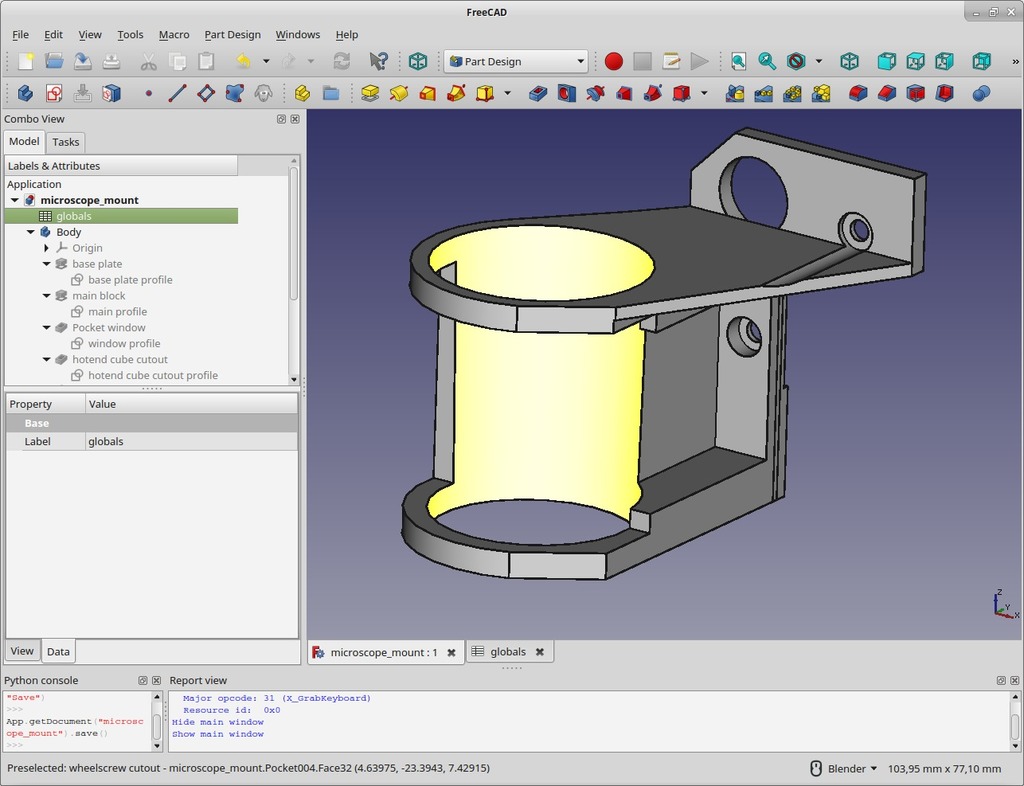Screen dimensions: 1024x786
Task: Open the Windows menu
Action: (x=298, y=35)
